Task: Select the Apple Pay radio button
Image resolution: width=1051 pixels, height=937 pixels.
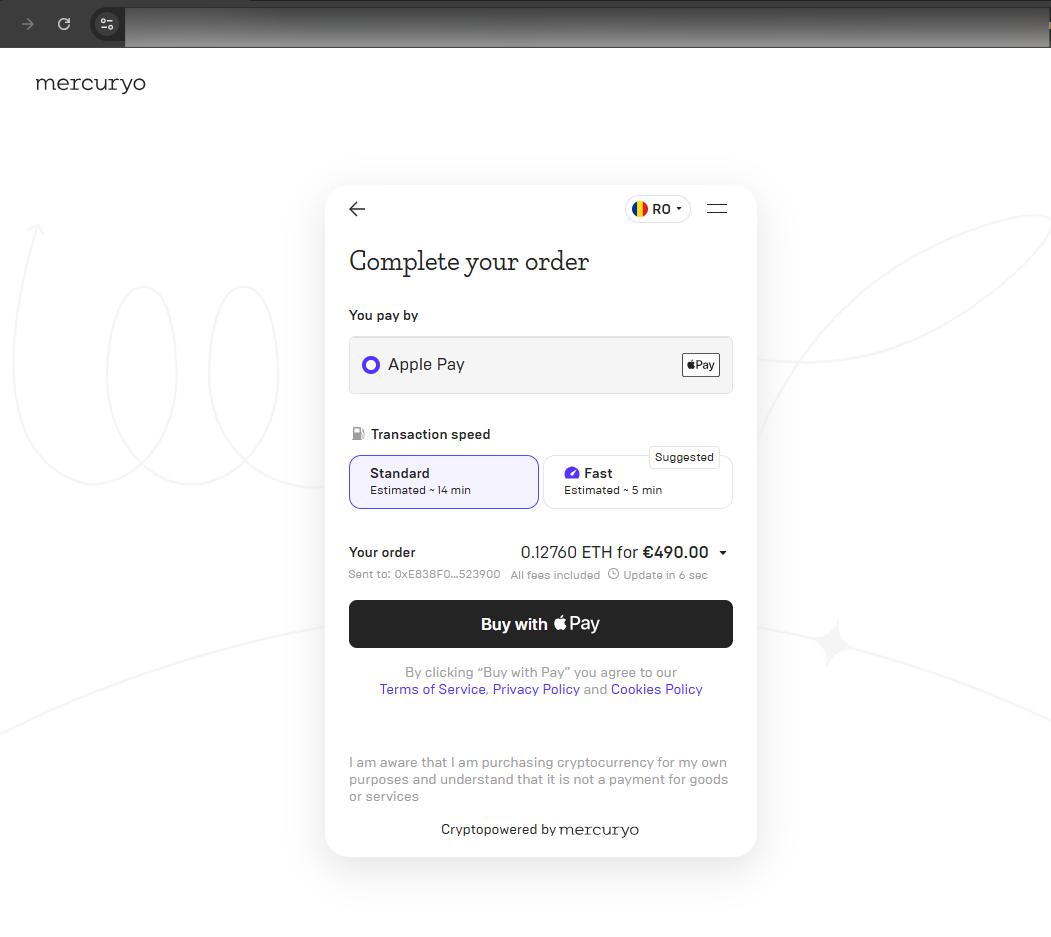Action: tap(371, 365)
